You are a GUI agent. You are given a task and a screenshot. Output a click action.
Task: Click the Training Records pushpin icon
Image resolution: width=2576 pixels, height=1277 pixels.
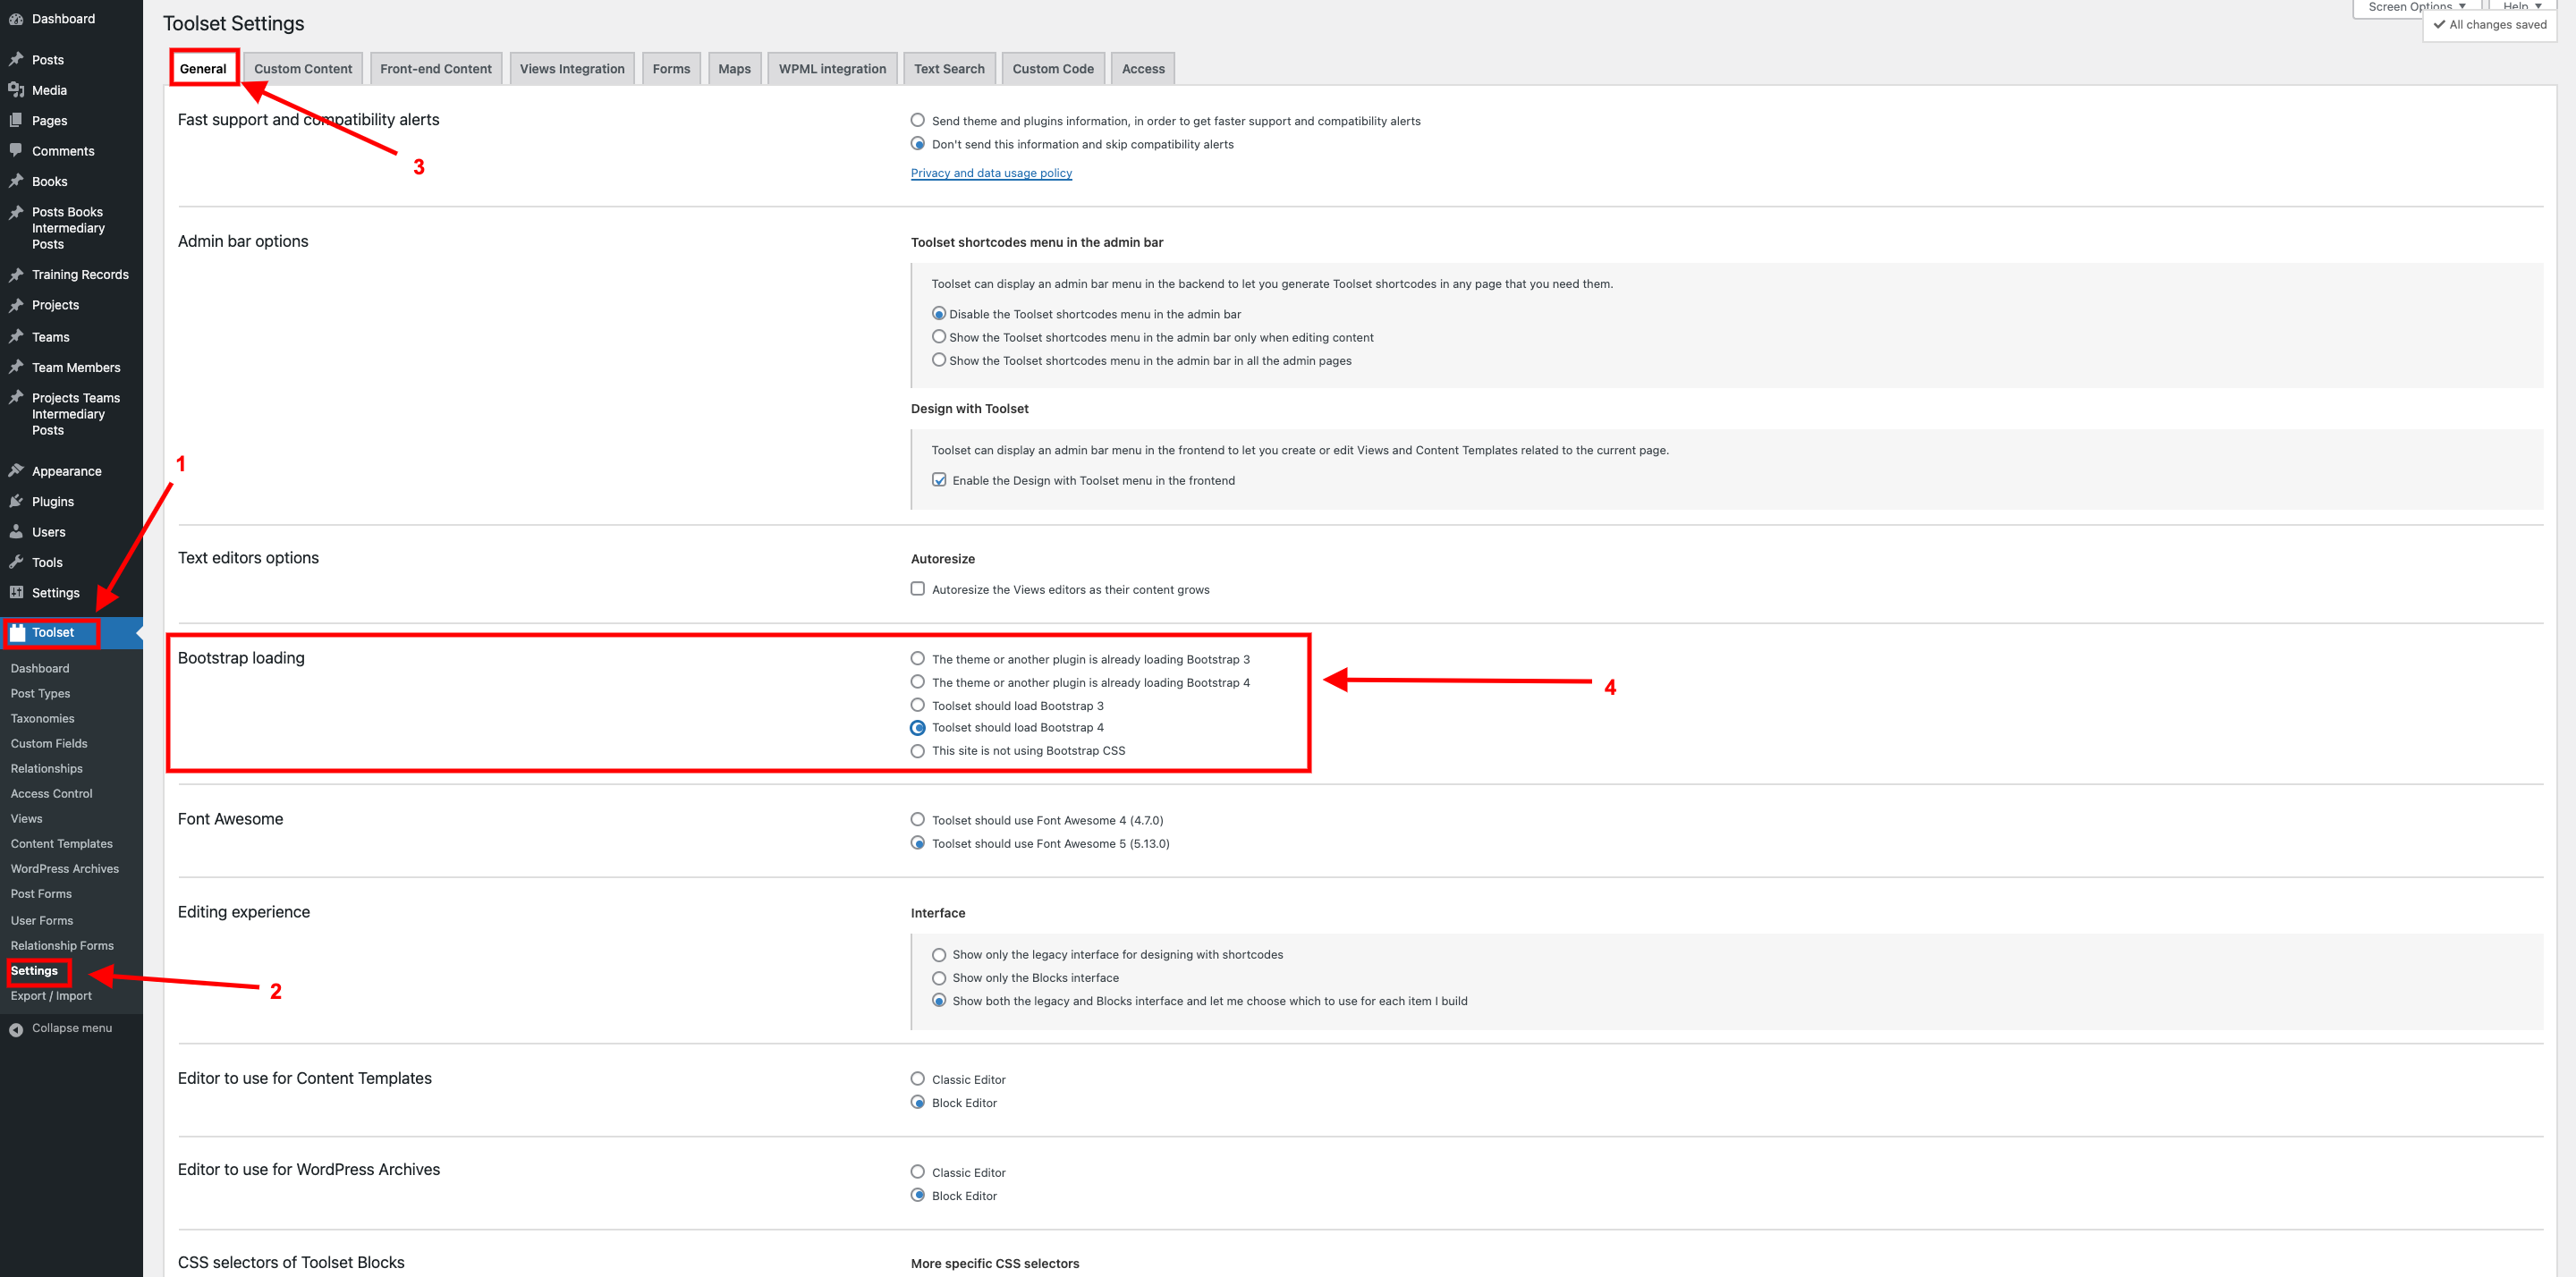click(16, 274)
